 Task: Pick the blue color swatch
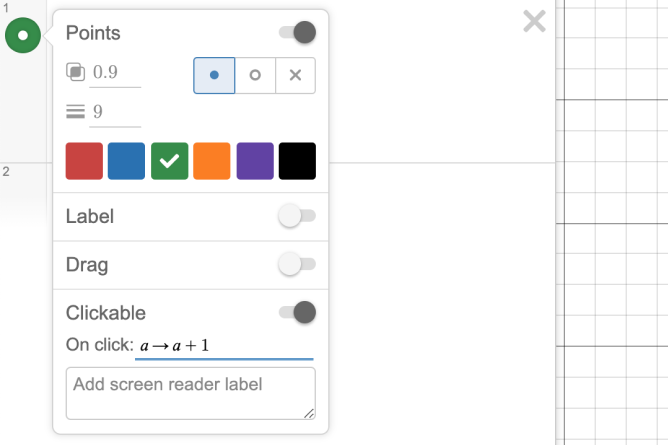(x=127, y=161)
